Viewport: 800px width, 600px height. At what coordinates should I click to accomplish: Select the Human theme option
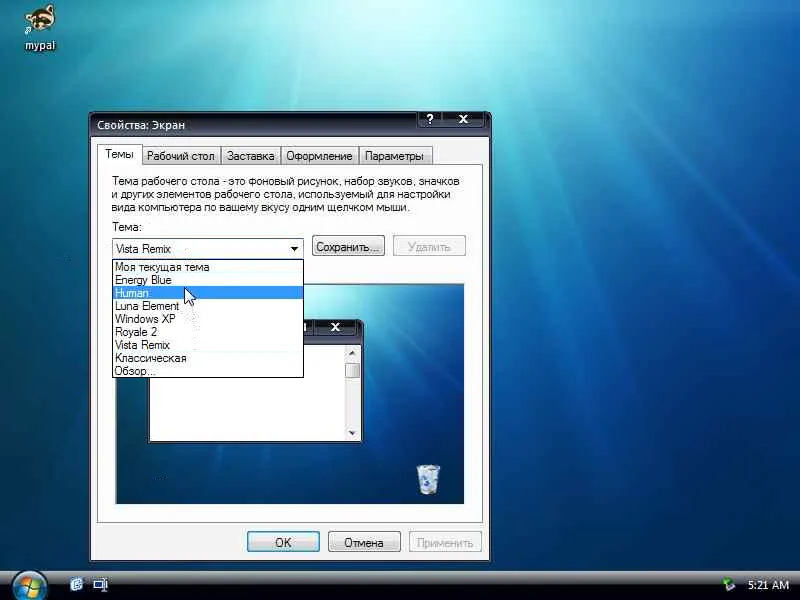point(208,293)
